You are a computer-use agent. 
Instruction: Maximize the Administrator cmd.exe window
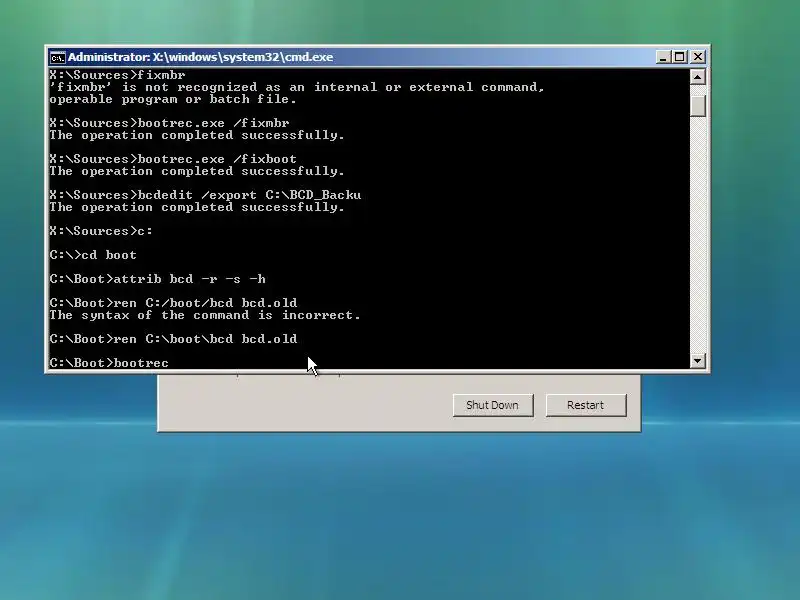[x=680, y=57]
